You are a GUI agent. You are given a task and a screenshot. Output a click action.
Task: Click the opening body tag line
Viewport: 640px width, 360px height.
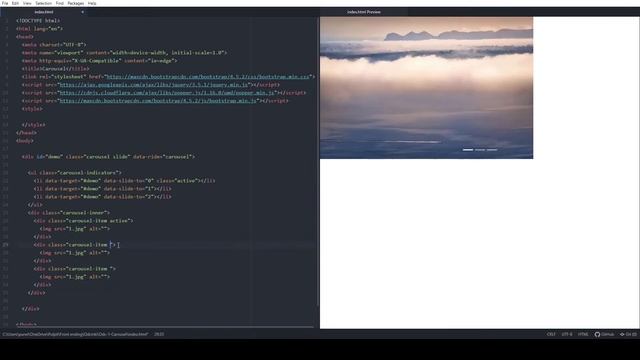click(x=25, y=141)
